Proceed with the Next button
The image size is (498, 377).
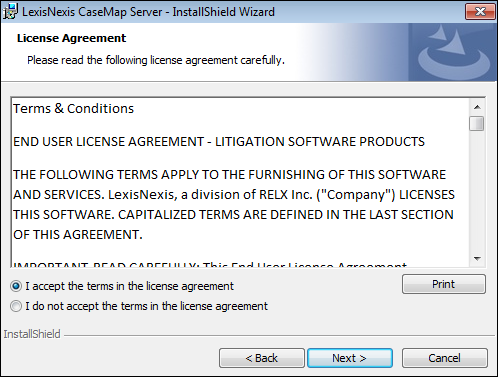point(350,358)
